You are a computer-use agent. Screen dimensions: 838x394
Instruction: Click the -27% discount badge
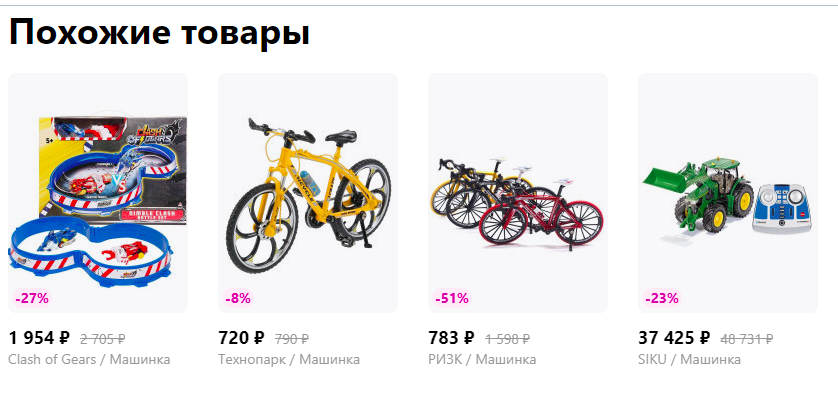32,298
